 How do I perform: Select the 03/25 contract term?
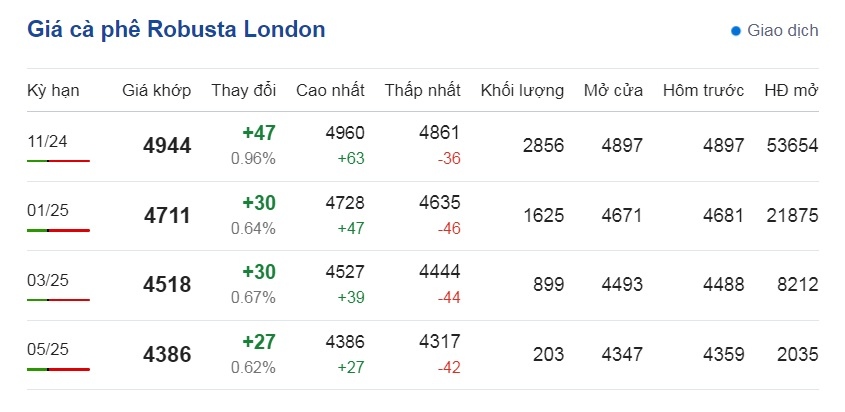pyautogui.click(x=47, y=280)
